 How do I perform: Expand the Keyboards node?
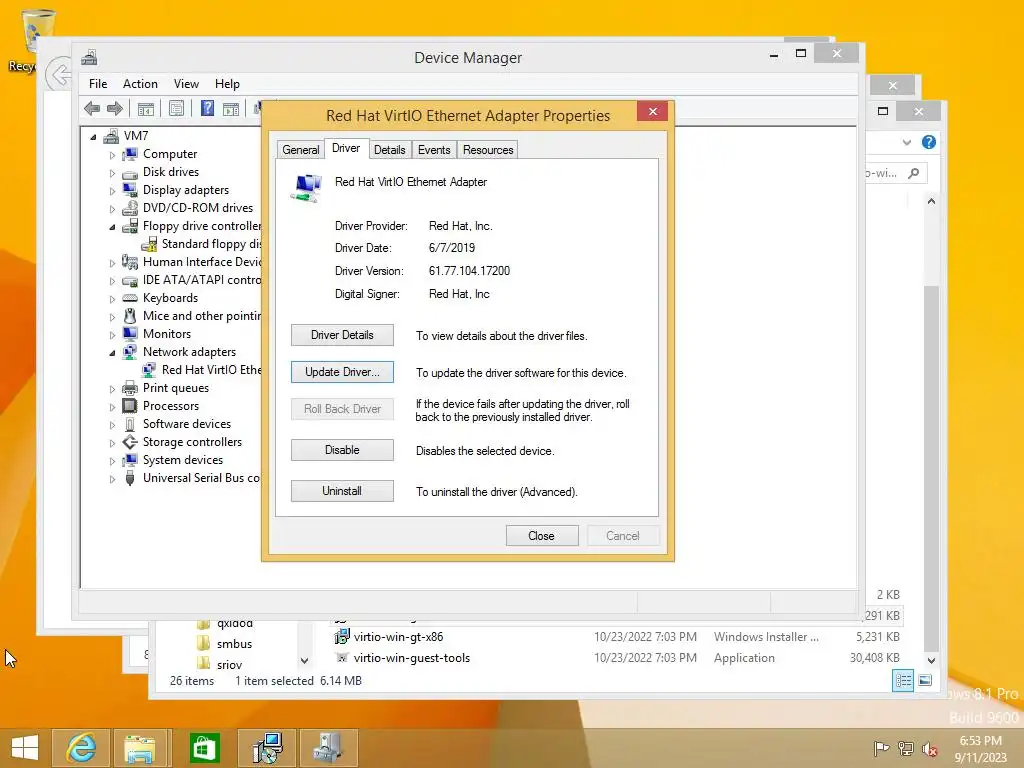click(112, 299)
